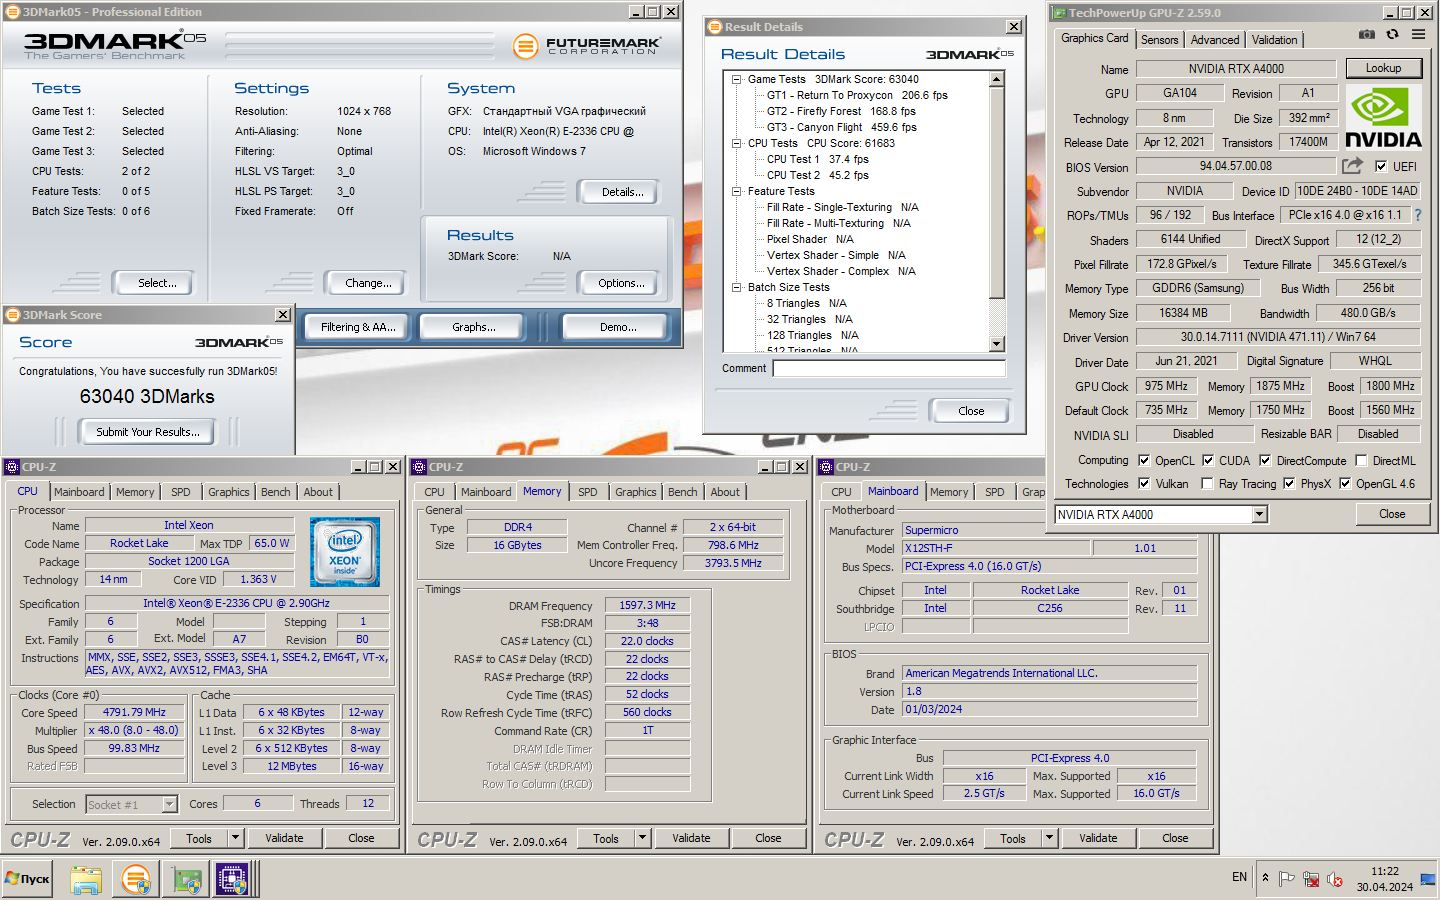Open the Пуск start button
This screenshot has width=1440, height=900.
[27, 878]
